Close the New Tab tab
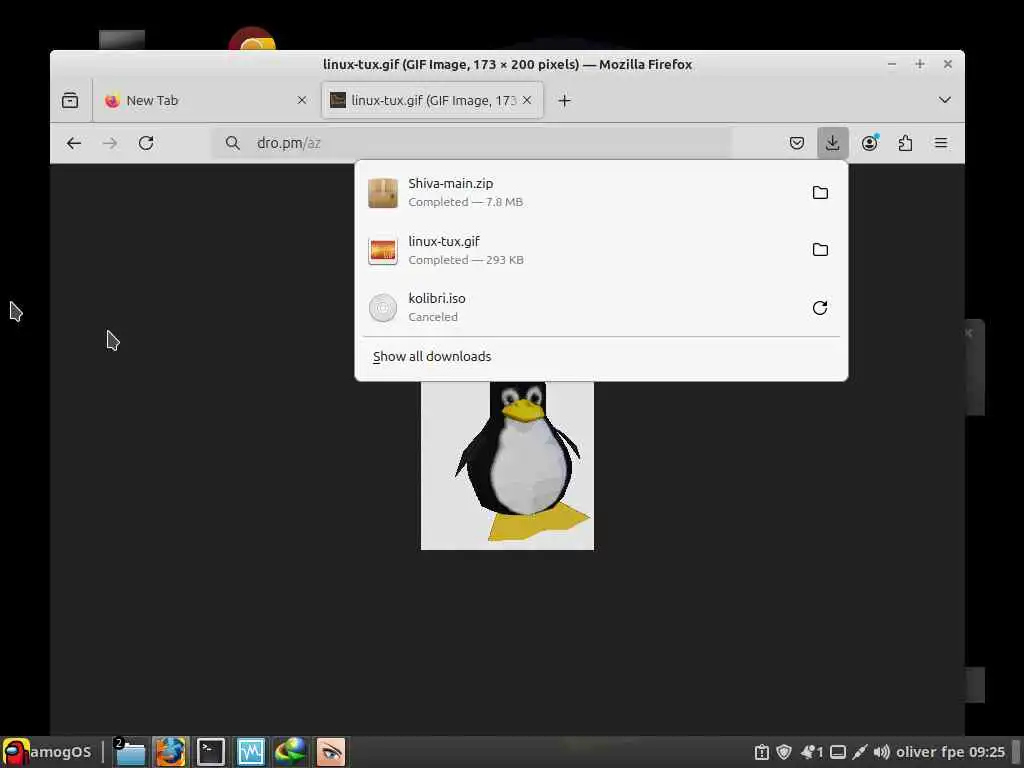Viewport: 1024px width, 768px height. coord(302,100)
